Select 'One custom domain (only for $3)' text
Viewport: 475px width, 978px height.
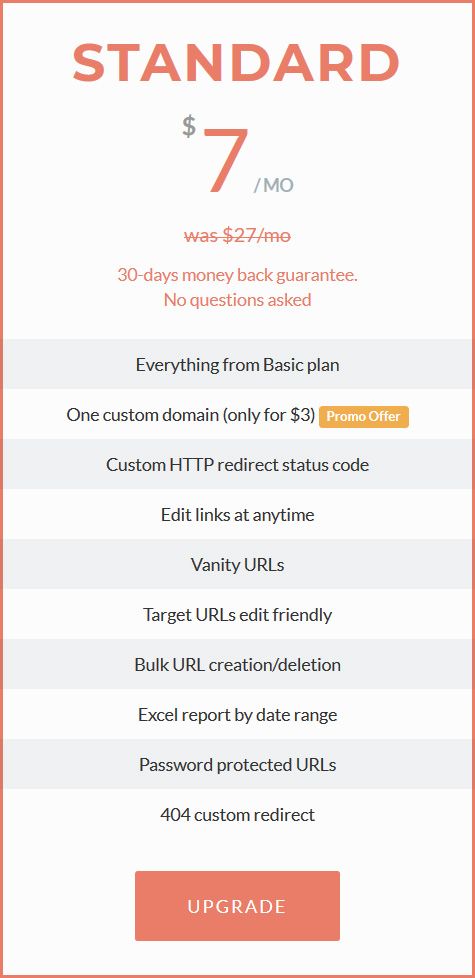191,415
